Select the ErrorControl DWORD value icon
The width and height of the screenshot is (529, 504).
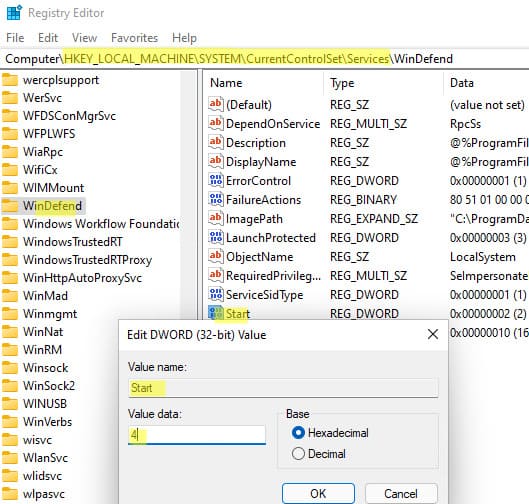click(216, 180)
